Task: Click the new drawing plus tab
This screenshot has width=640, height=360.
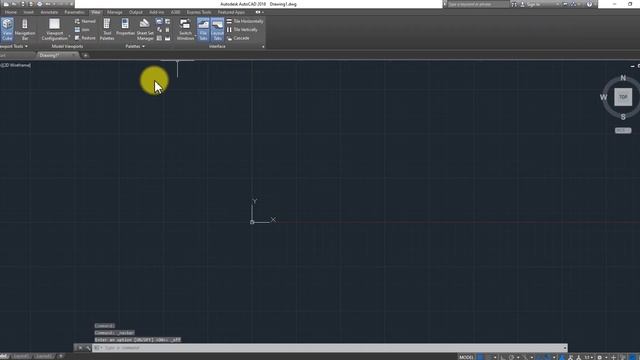Action: (85, 56)
